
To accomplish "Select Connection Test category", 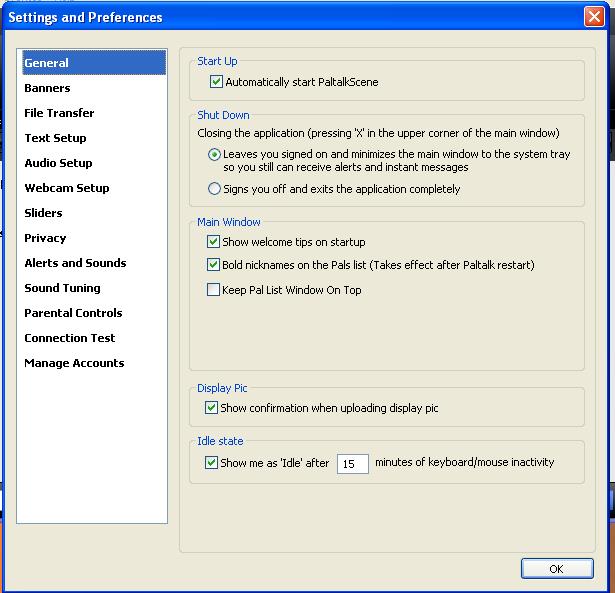I will 70,338.
